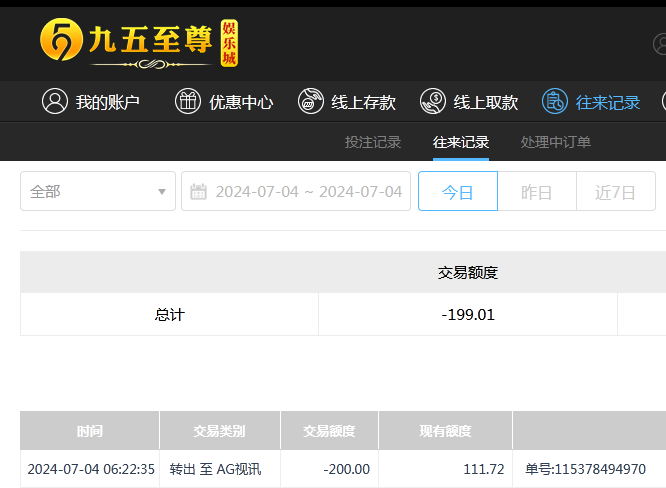Viewport: 666px width, 488px height.
Task: Click the 娱乐城 badge next to logo
Action: (229, 43)
